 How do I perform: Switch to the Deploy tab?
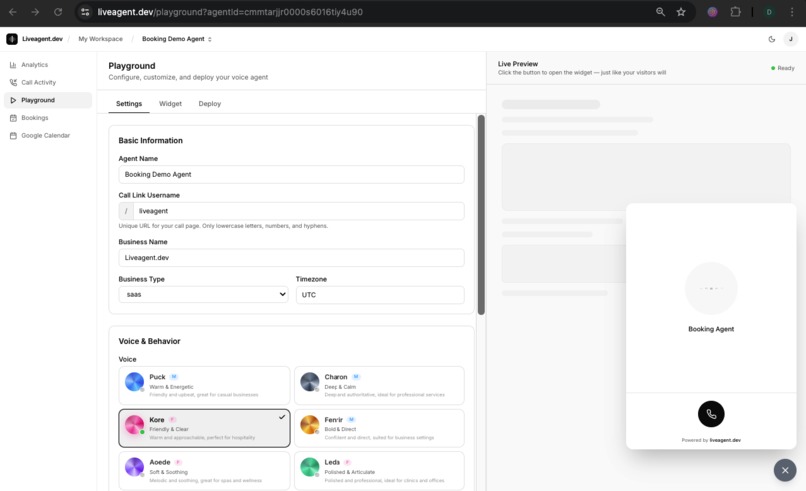[210, 103]
